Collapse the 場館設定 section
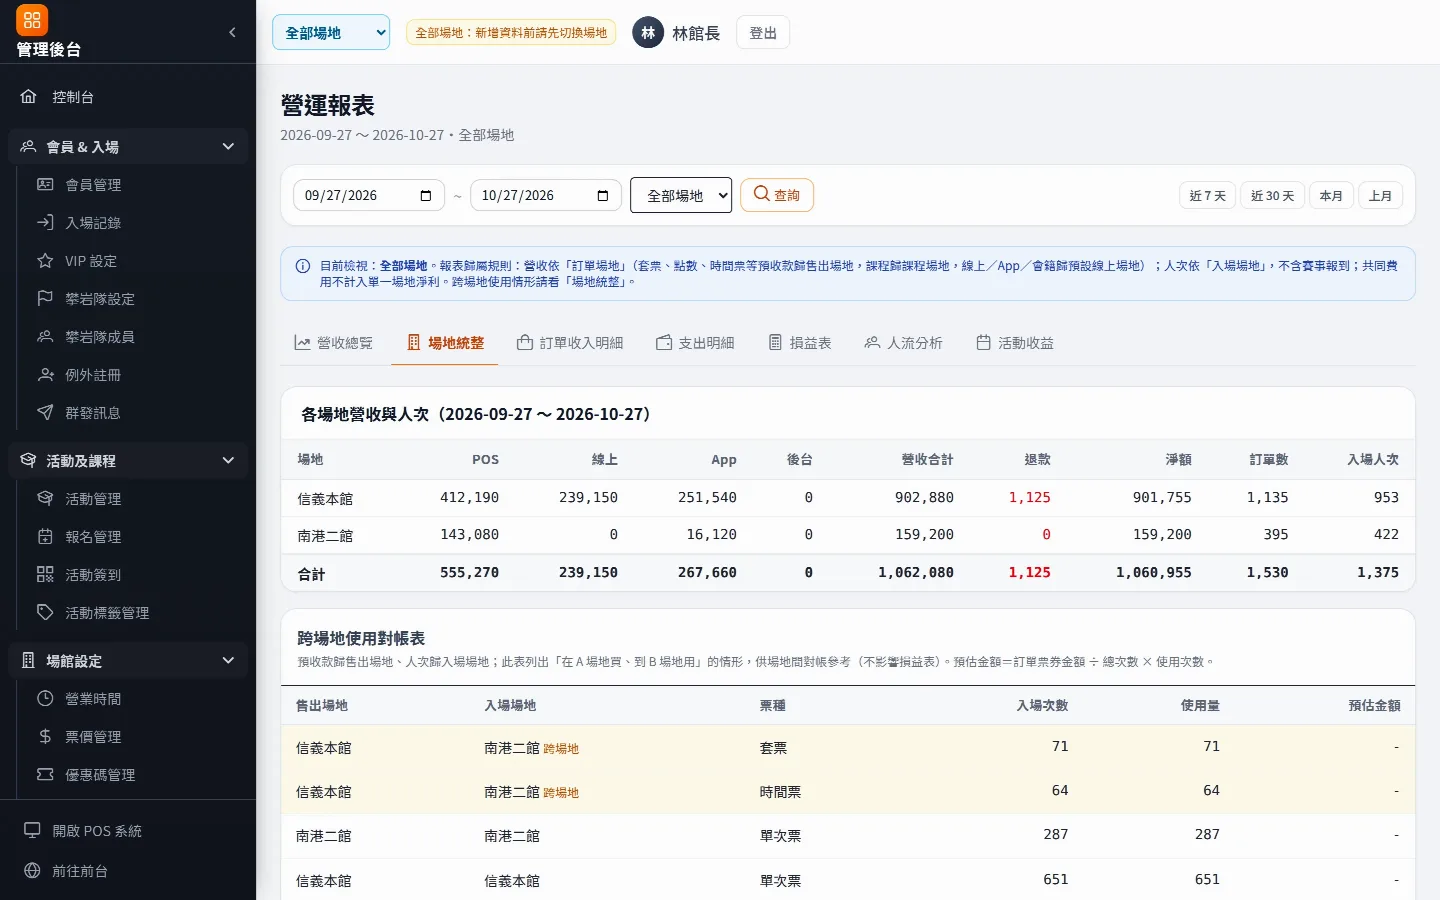Screen dimensions: 1440x900 click(128, 661)
